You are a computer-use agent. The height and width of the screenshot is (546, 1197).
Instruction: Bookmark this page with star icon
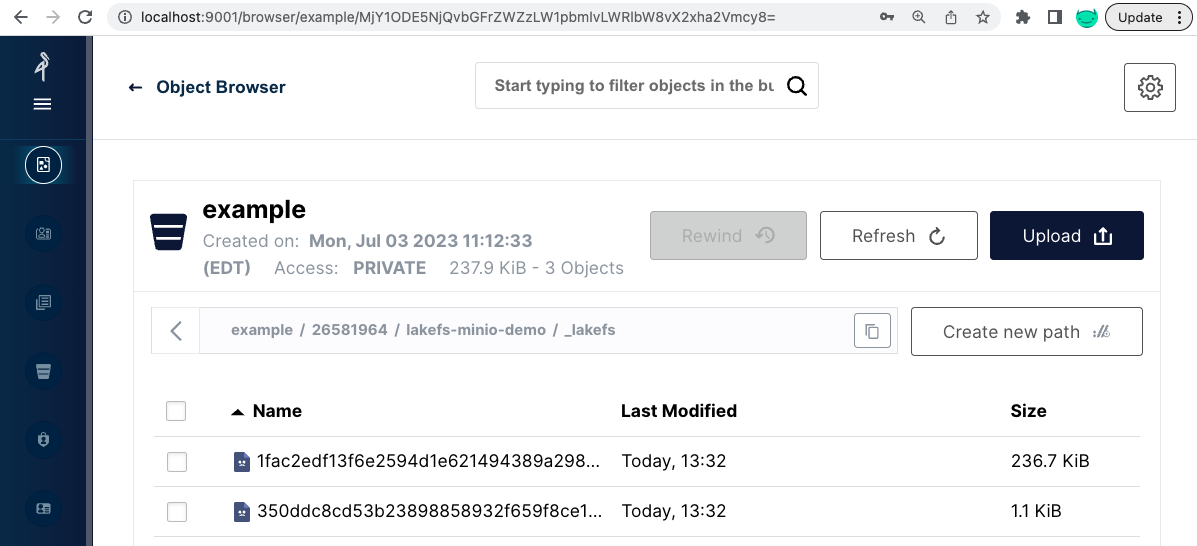coord(983,17)
